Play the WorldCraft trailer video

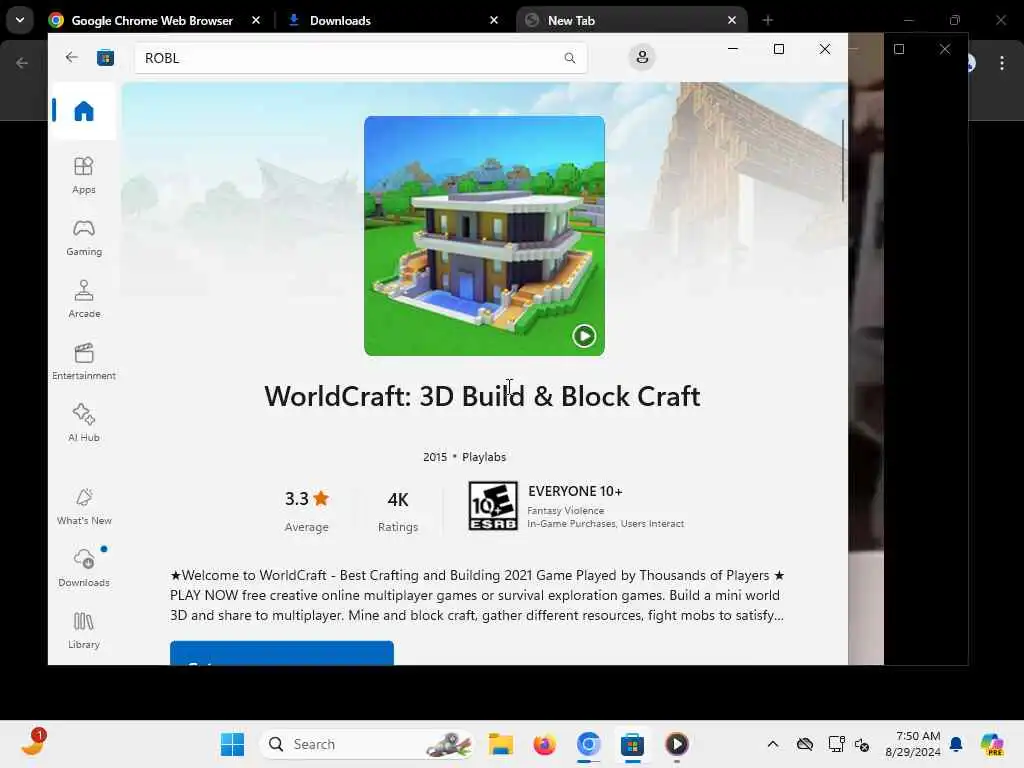coord(584,336)
